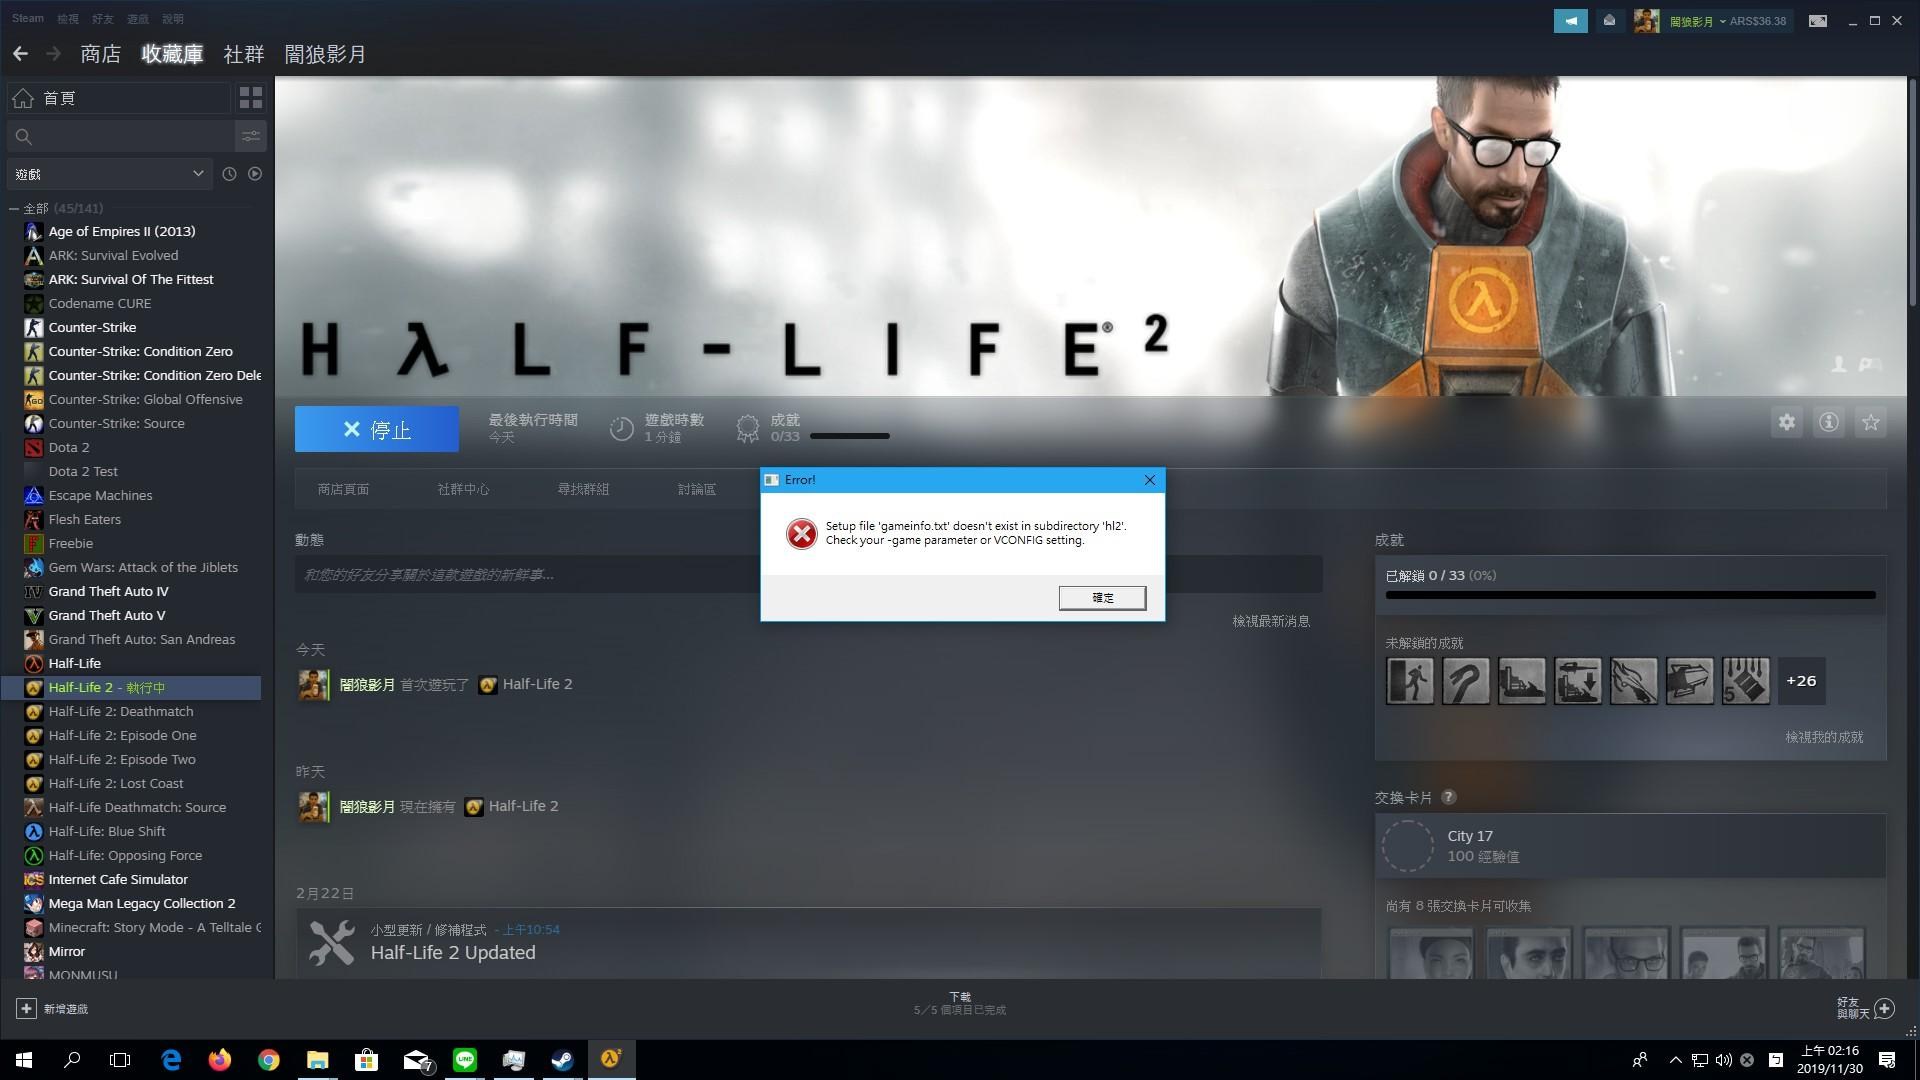Click the 停止 button to stop Half-Life 2
This screenshot has width=1920, height=1080.
tap(376, 429)
